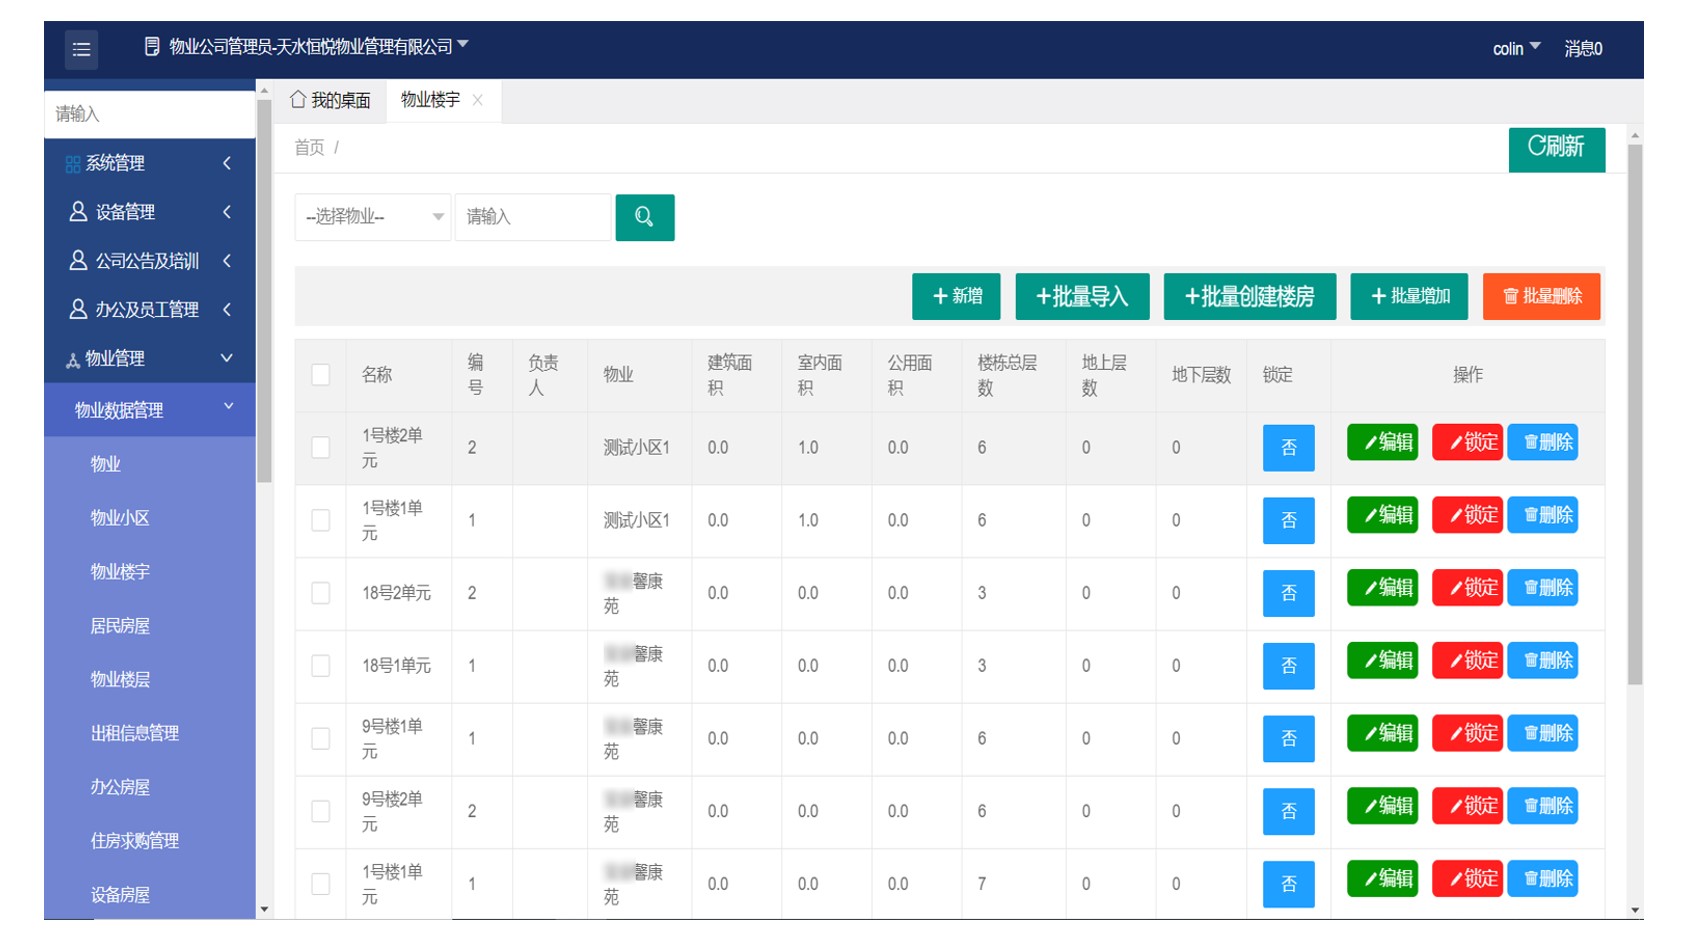This screenshot has height=949, width=1687.
Task: Click the 新增 add button
Action: [x=955, y=296]
